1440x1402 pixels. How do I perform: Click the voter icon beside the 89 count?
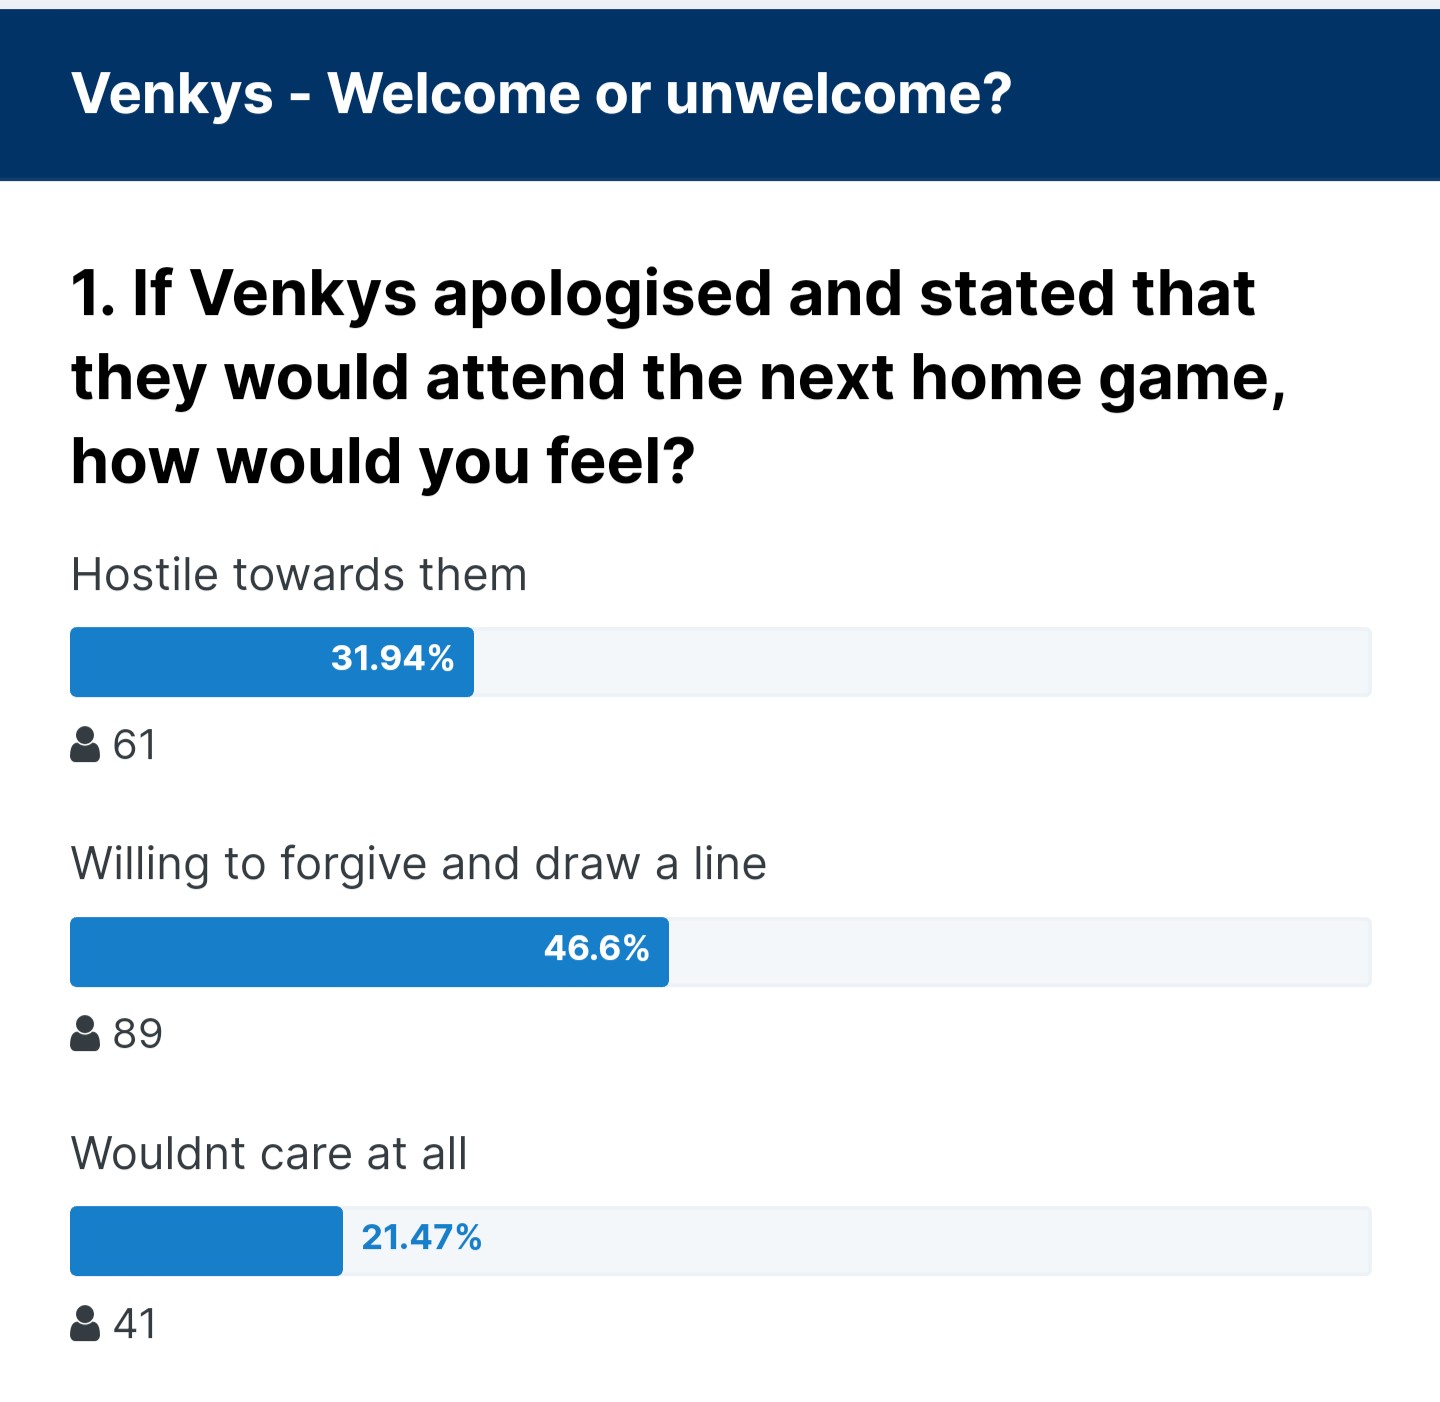coord(85,1033)
